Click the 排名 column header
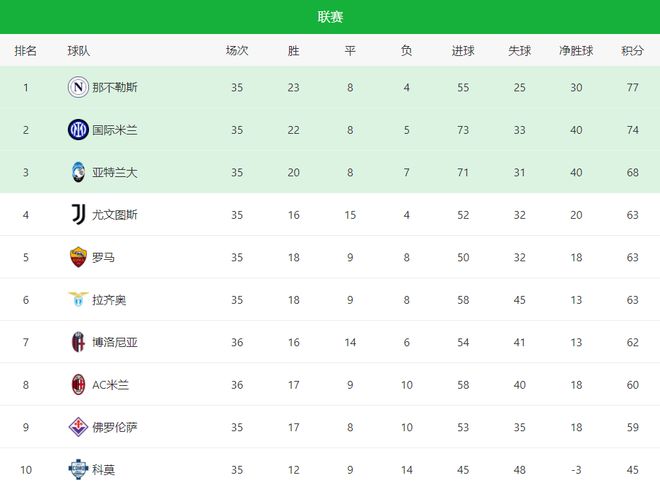The width and height of the screenshot is (660, 485). [26, 50]
